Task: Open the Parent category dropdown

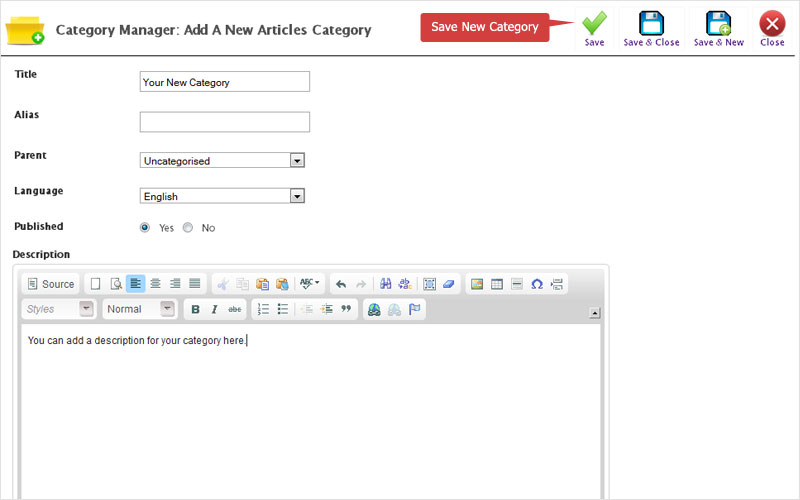Action: click(296, 160)
